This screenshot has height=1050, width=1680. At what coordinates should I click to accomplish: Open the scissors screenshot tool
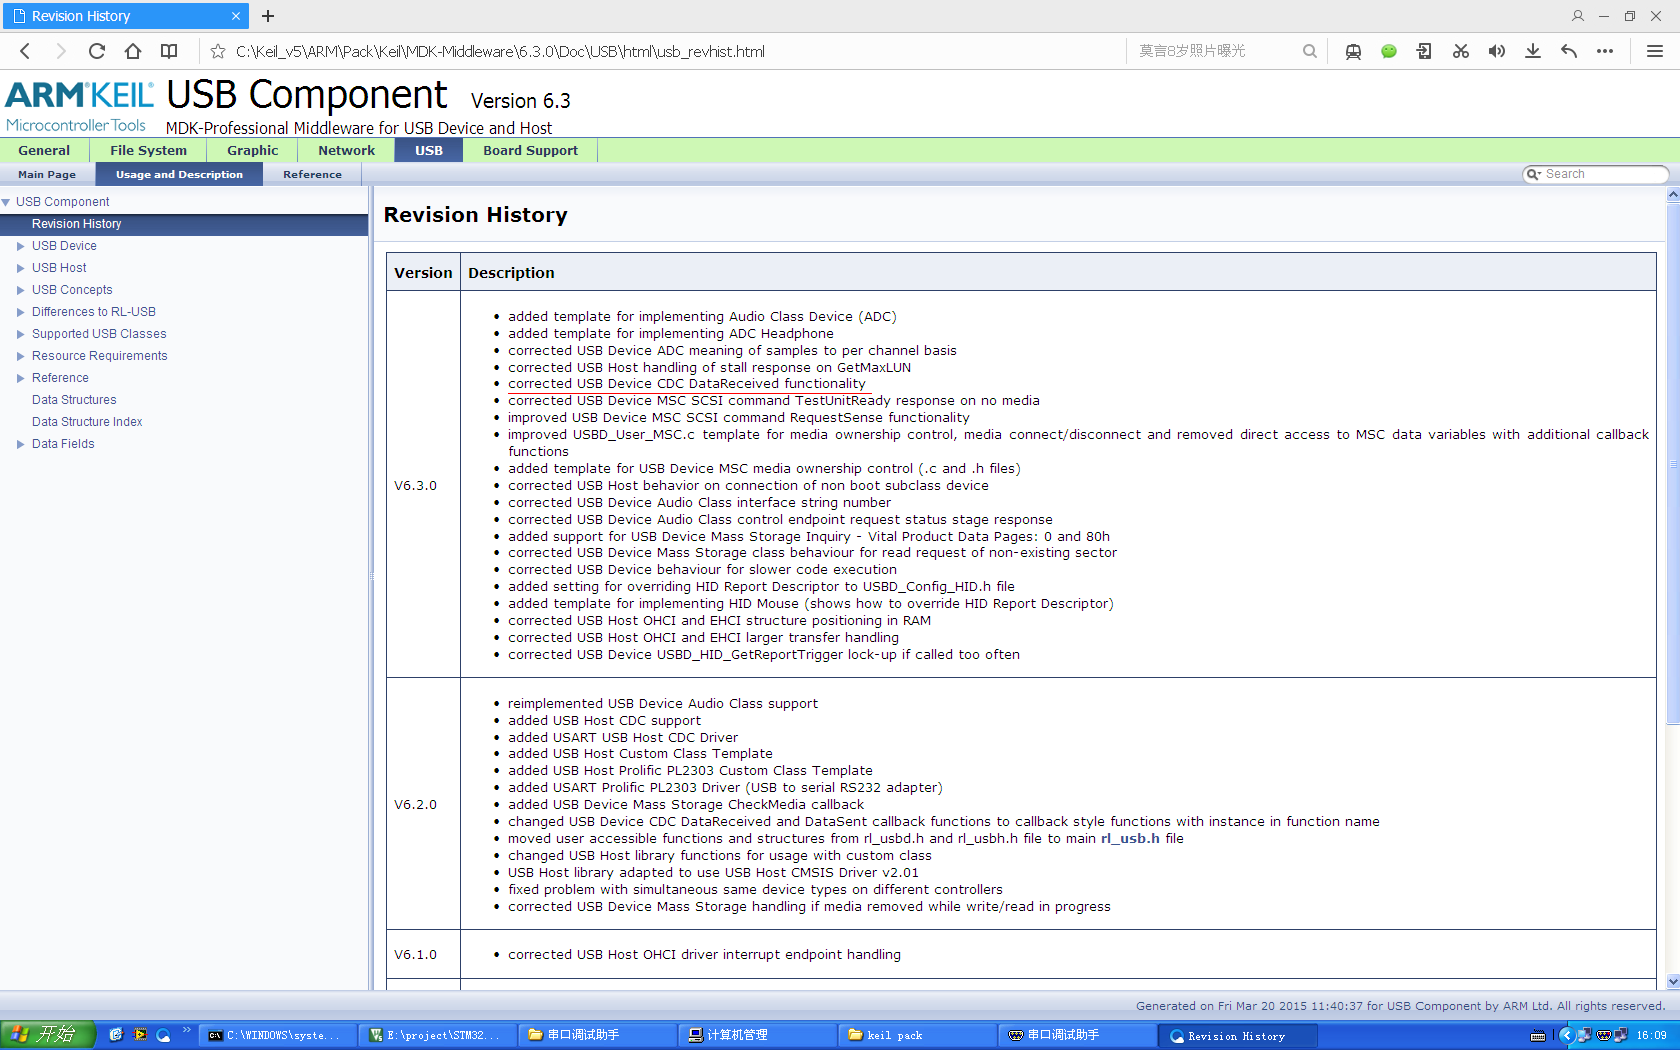click(x=1461, y=51)
